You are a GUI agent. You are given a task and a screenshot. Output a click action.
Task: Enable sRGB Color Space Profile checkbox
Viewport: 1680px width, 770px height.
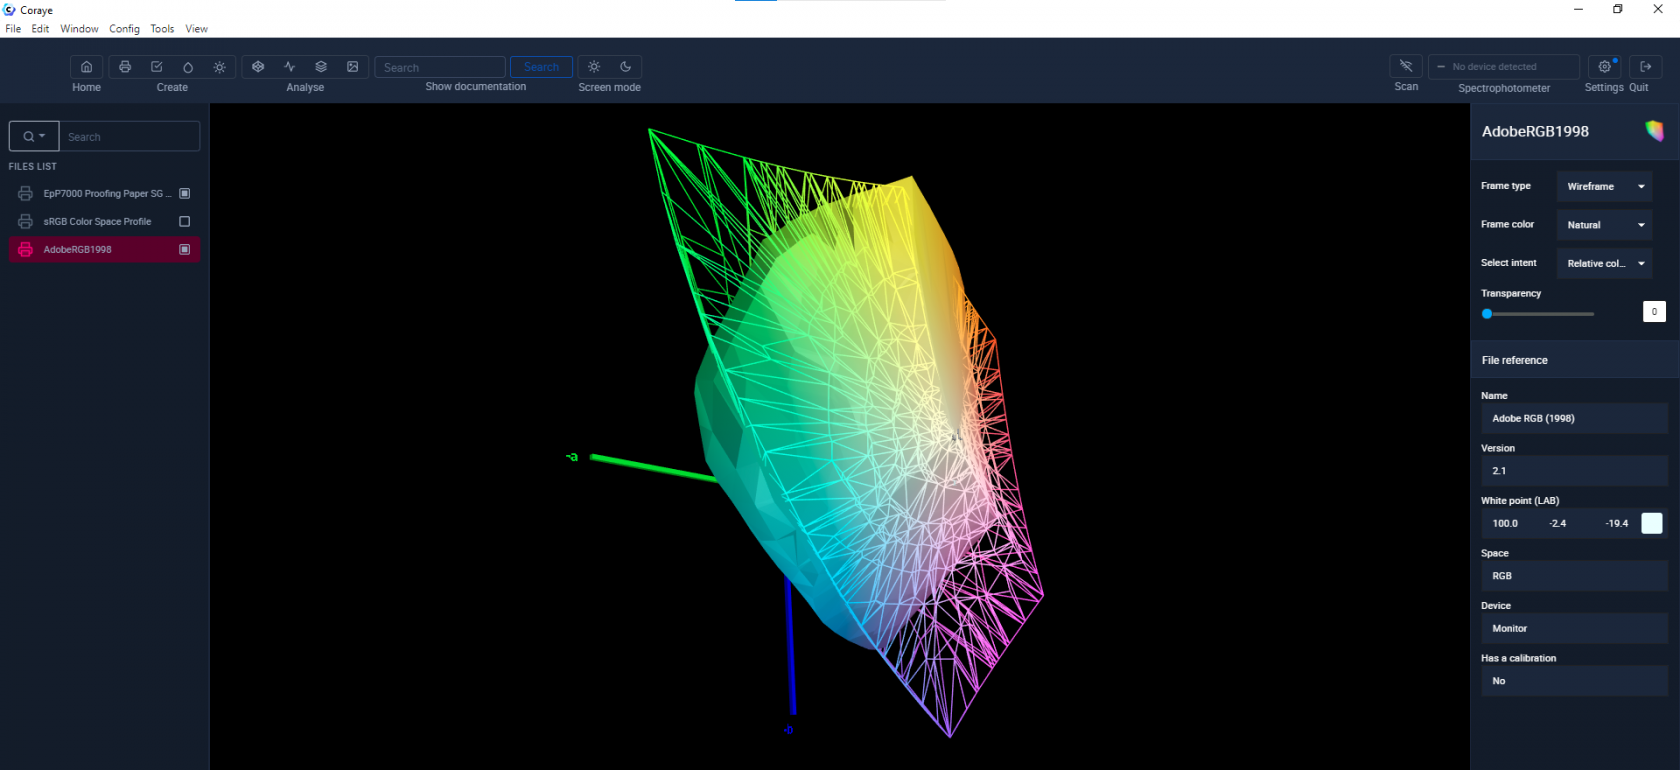tap(184, 221)
